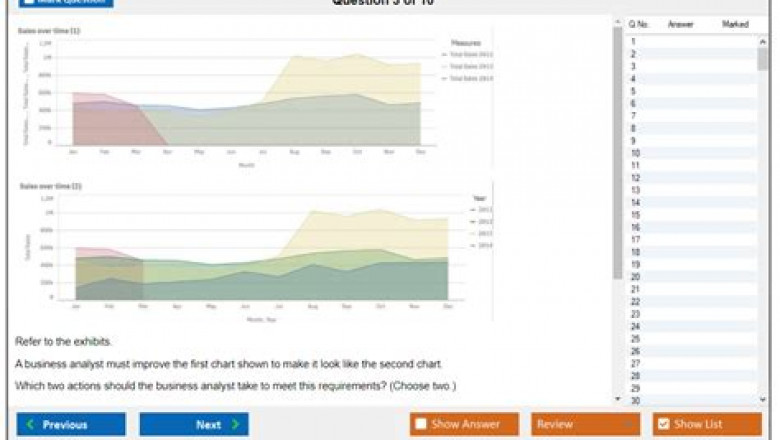The image size is (780, 440).
Task: Click the question pane vertical scrollbar
Action: [x=617, y=150]
